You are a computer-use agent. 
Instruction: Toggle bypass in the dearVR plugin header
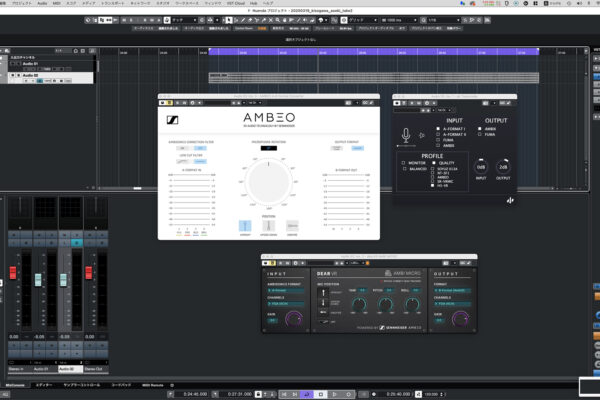point(272,263)
